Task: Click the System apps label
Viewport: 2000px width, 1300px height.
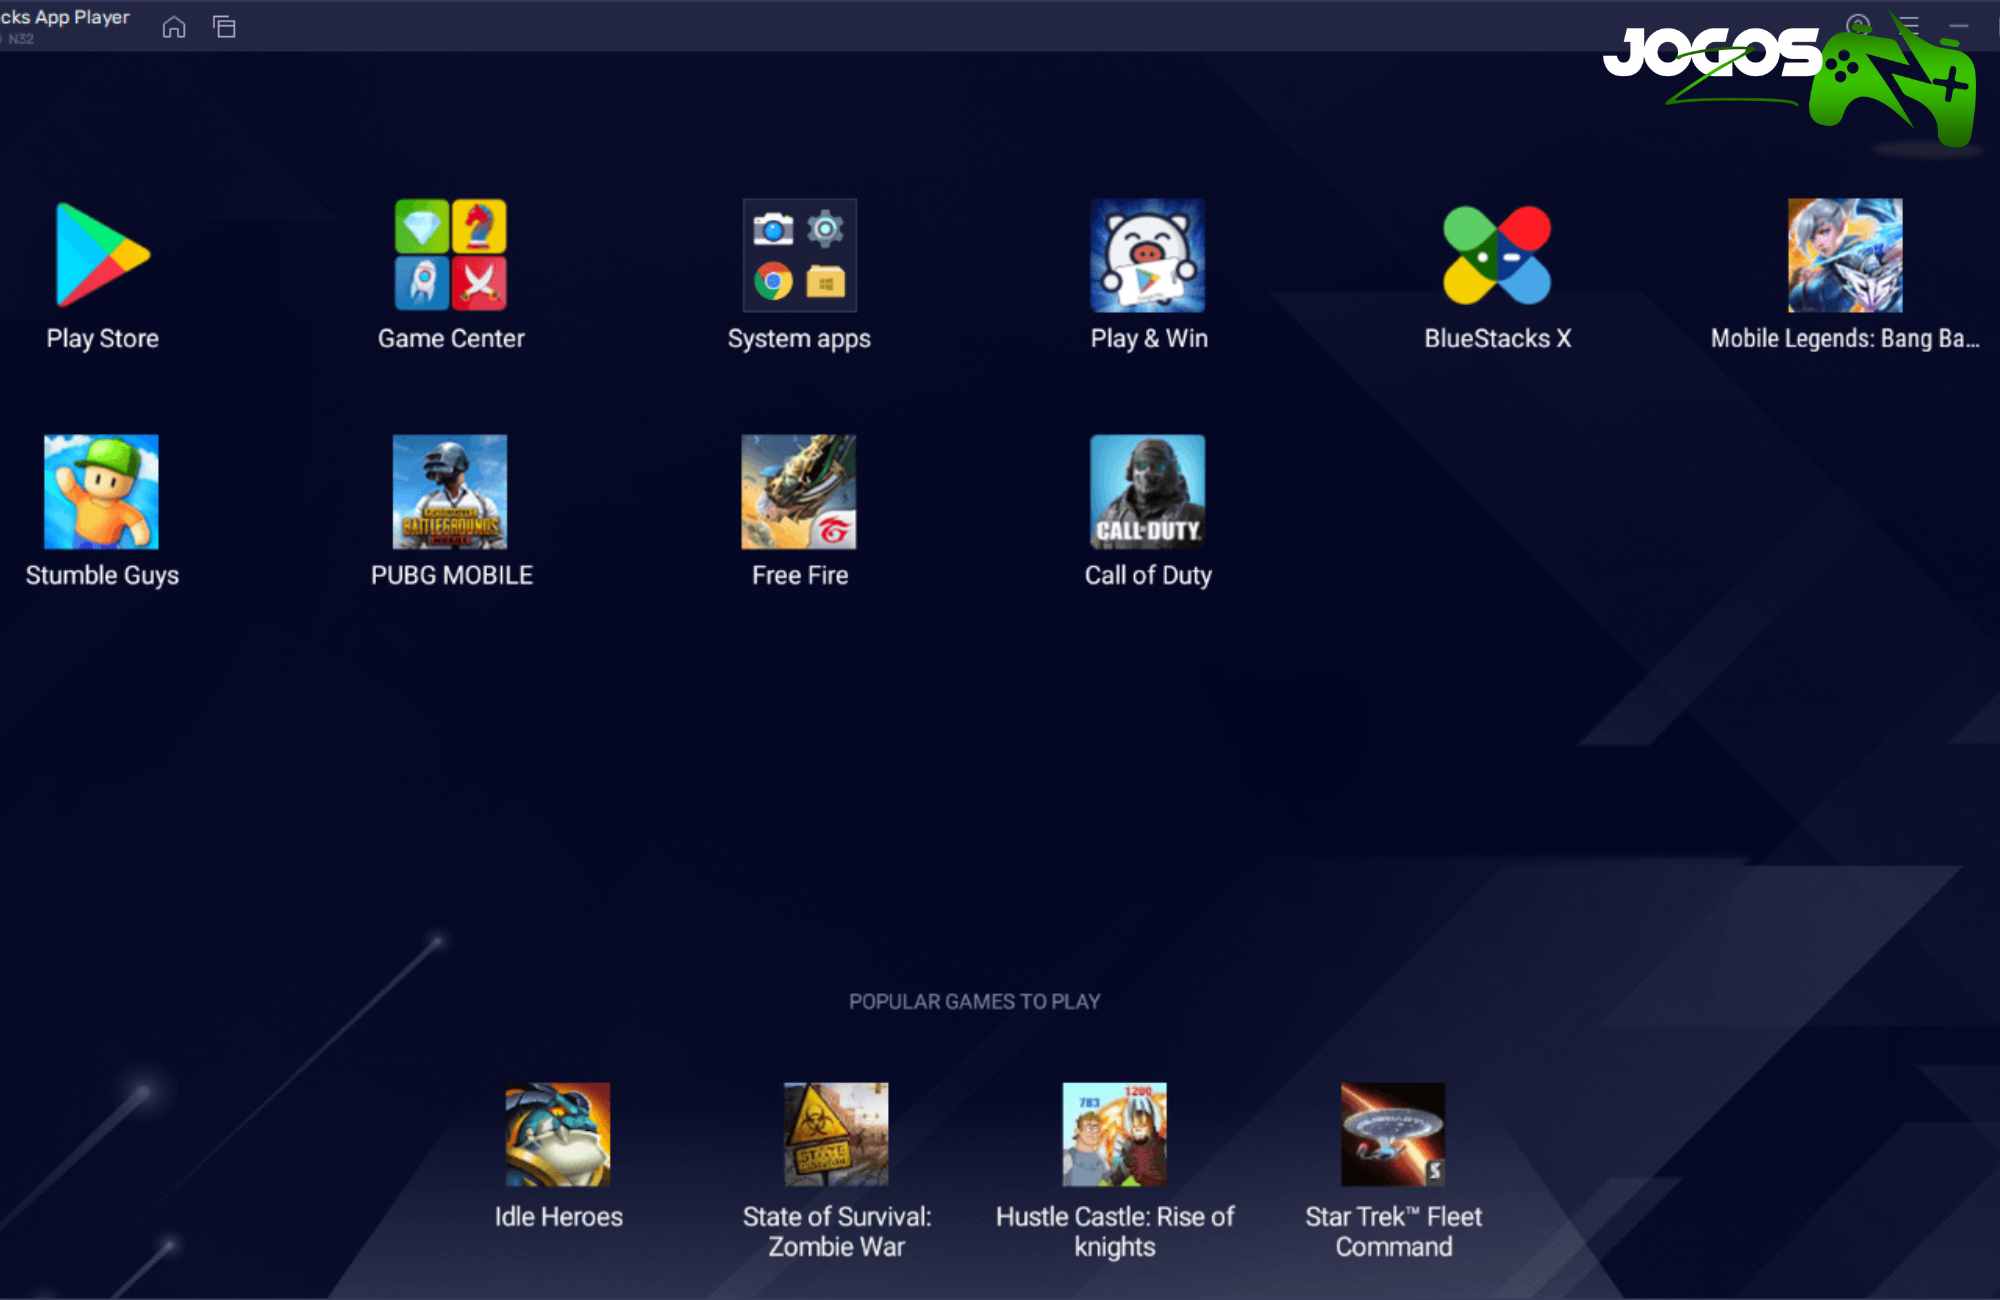Action: pos(799,339)
